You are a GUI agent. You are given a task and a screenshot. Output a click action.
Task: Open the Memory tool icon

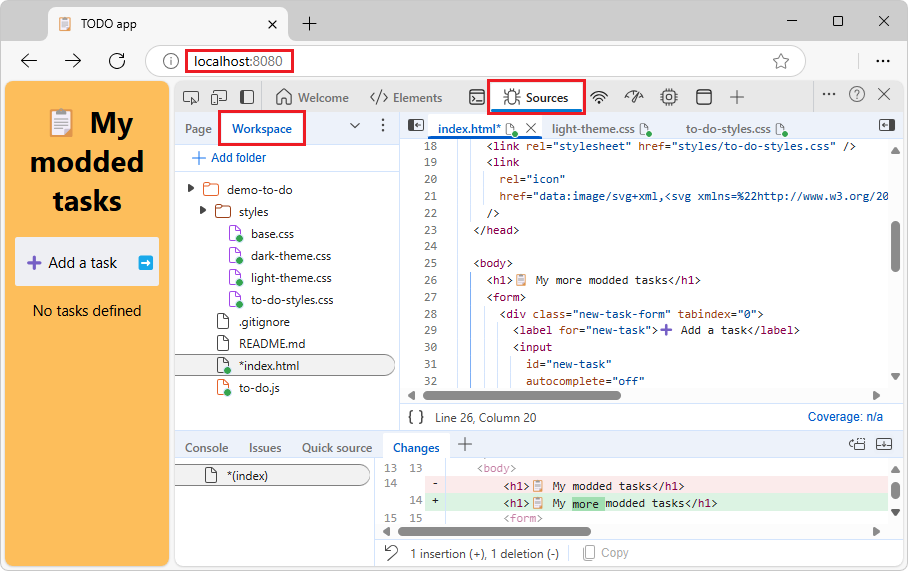pos(669,97)
